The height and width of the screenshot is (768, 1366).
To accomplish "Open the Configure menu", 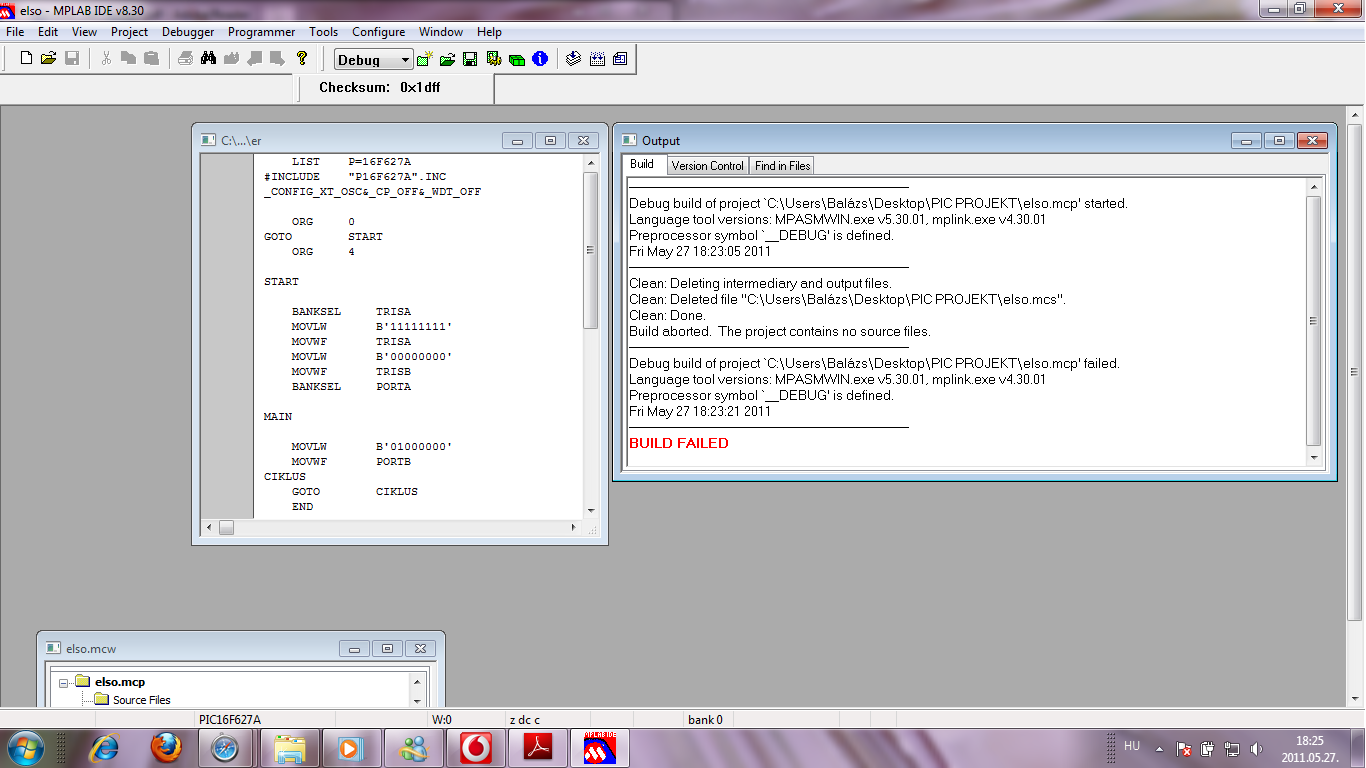I will pyautogui.click(x=379, y=32).
